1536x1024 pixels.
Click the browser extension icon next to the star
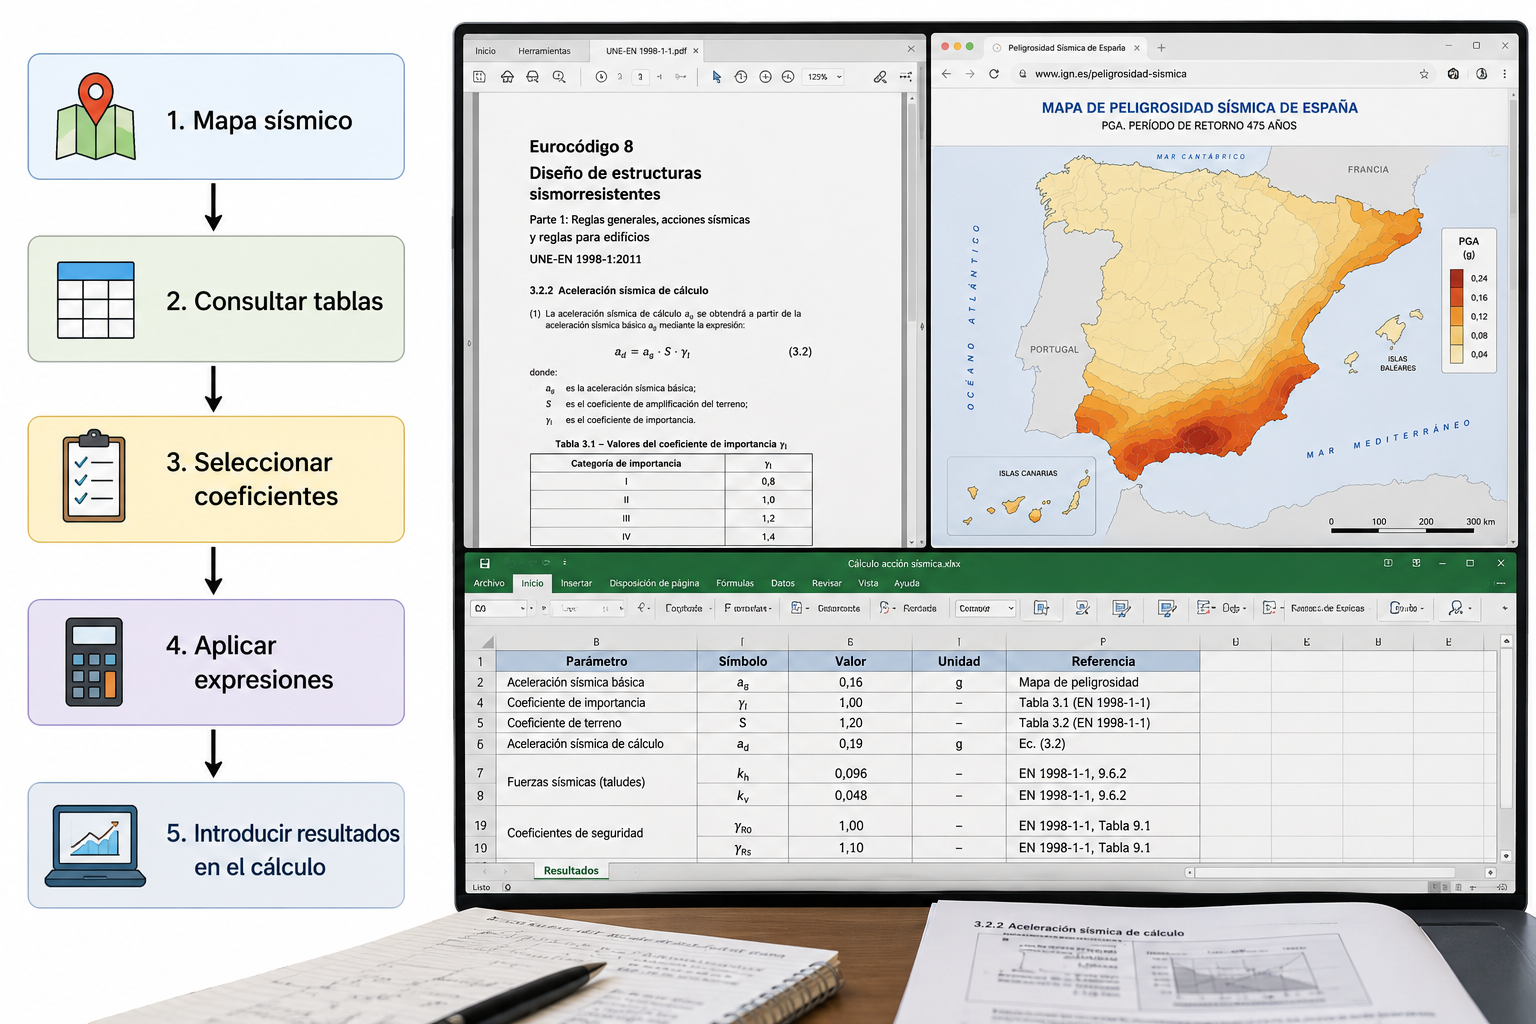pyautogui.click(x=1454, y=74)
